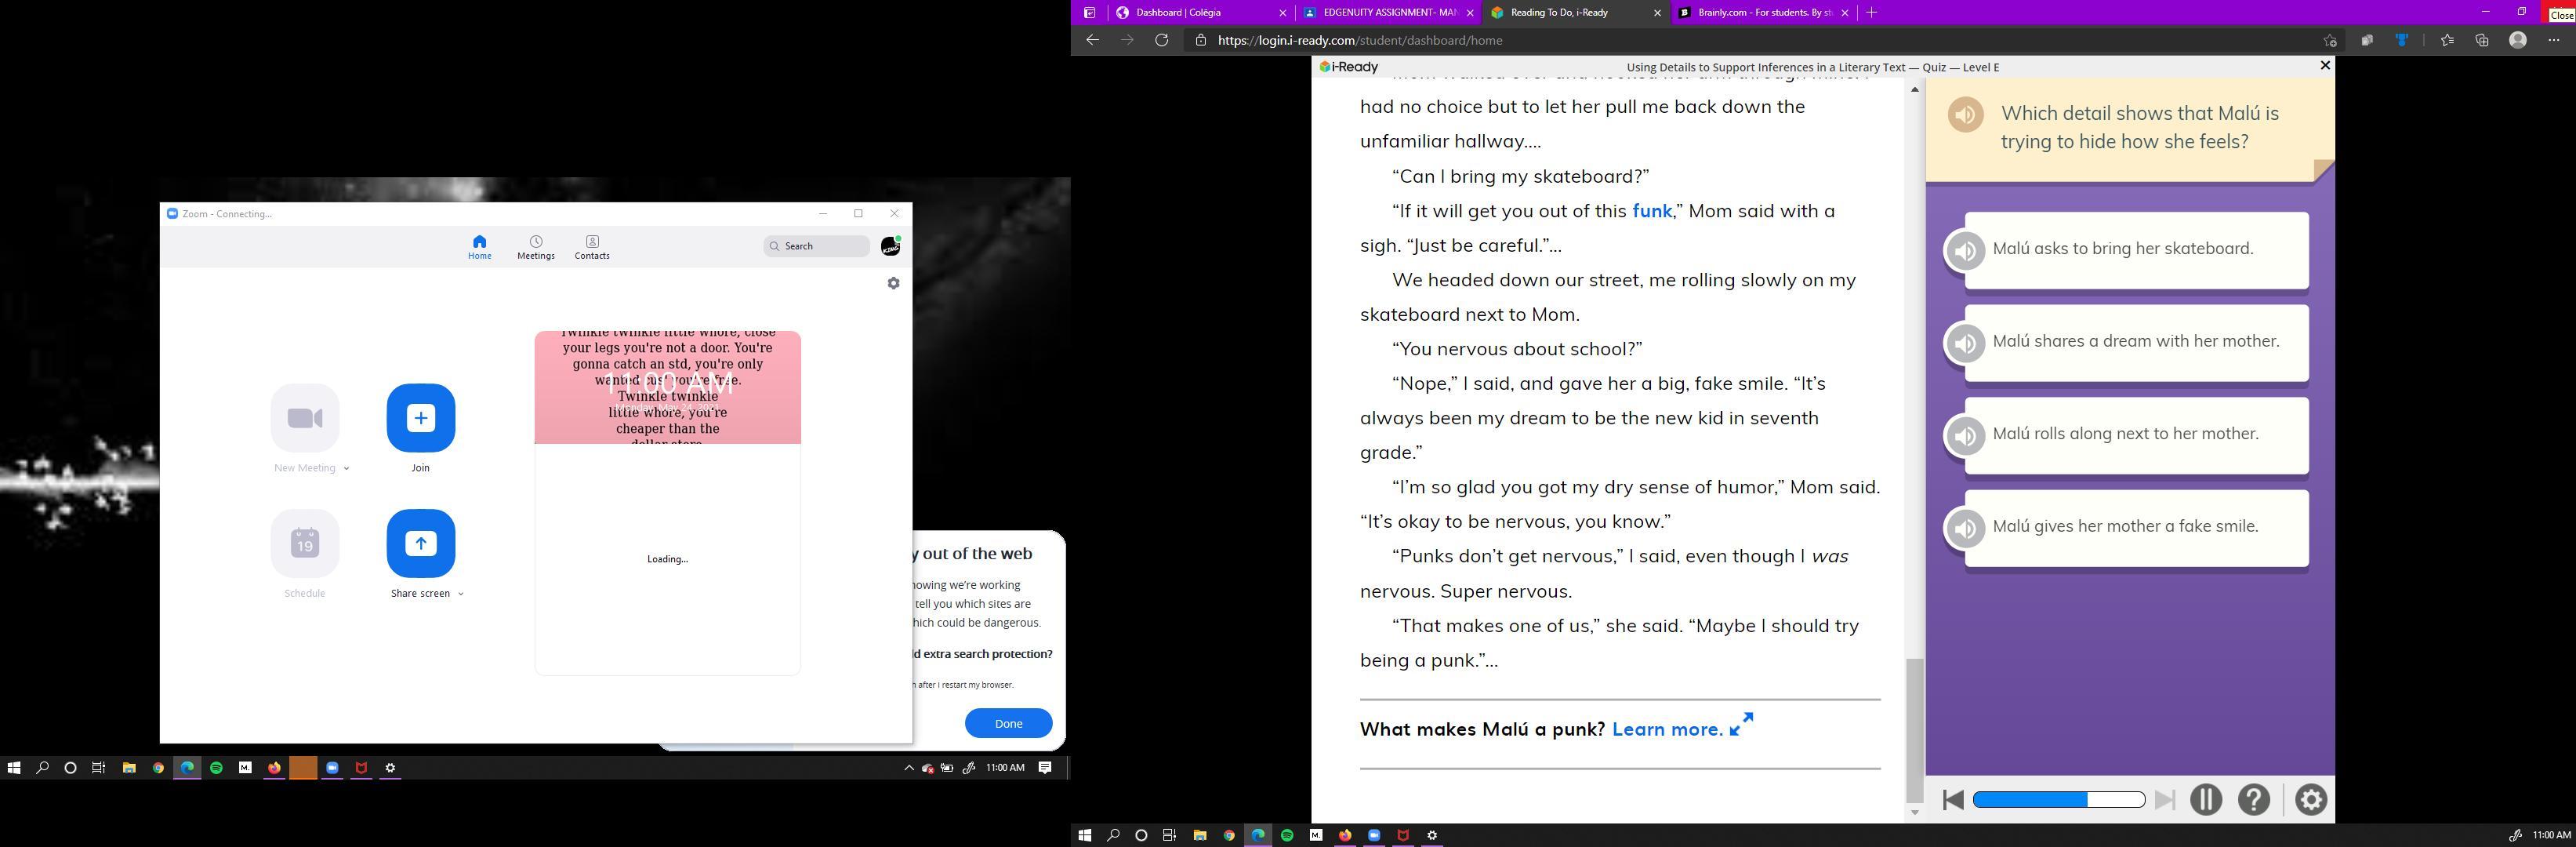Click Zoom Share screen icon
The image size is (2576, 847).
pyautogui.click(x=421, y=543)
